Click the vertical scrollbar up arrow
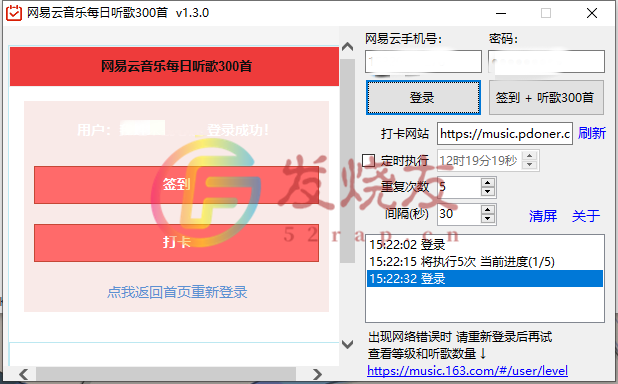This screenshot has width=618, height=384. (x=347, y=47)
